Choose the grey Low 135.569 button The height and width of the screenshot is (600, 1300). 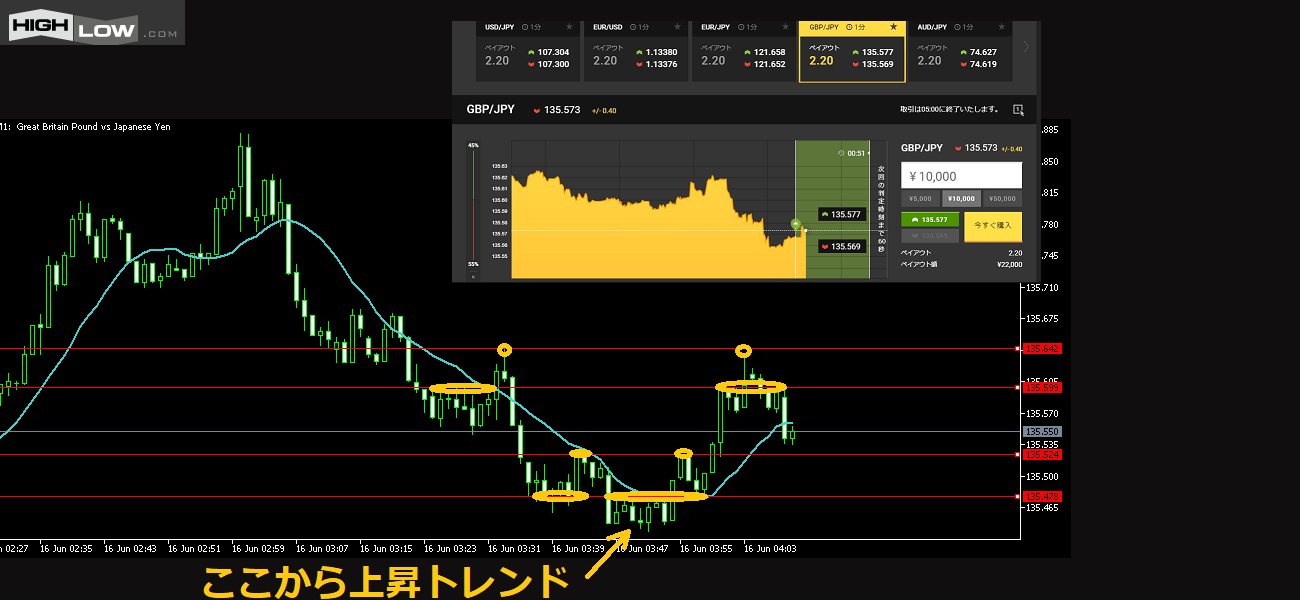(x=930, y=236)
